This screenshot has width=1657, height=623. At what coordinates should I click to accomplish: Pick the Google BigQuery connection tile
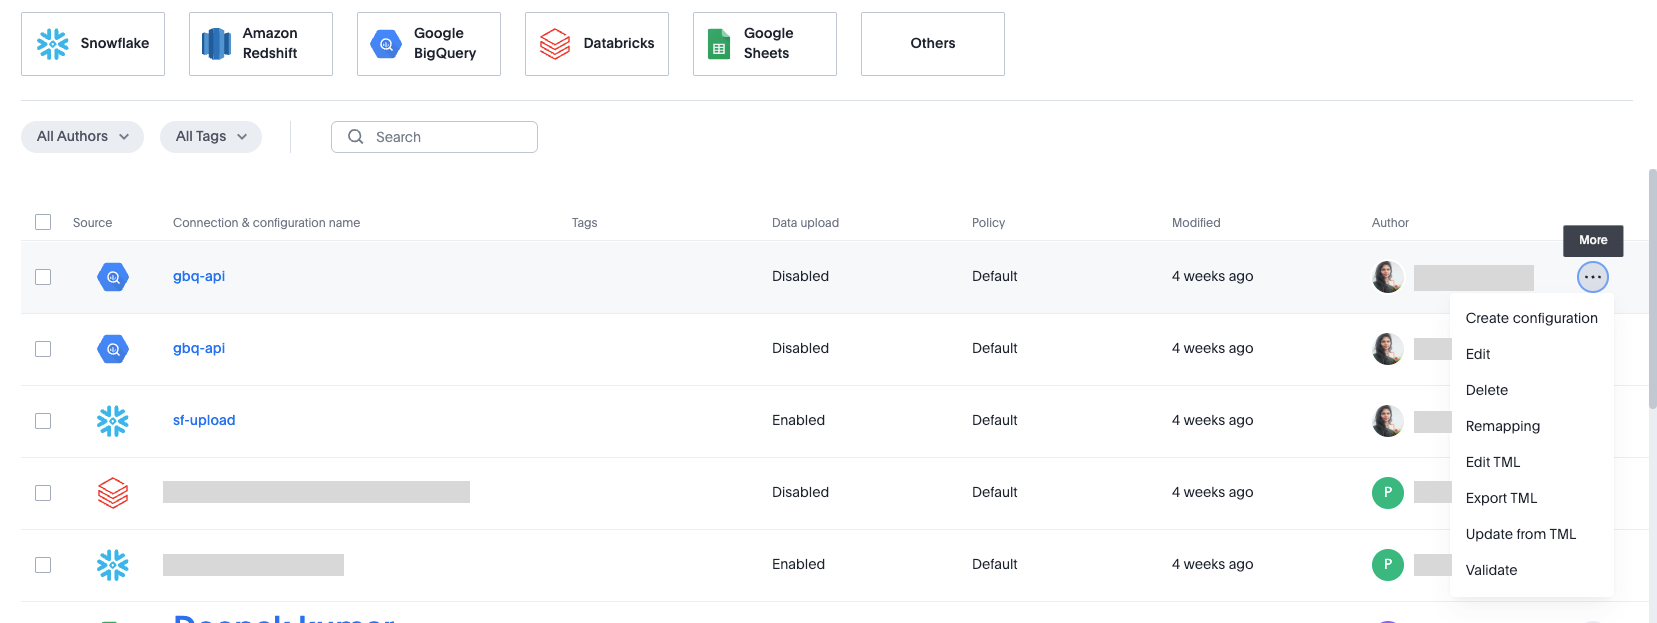(x=429, y=44)
